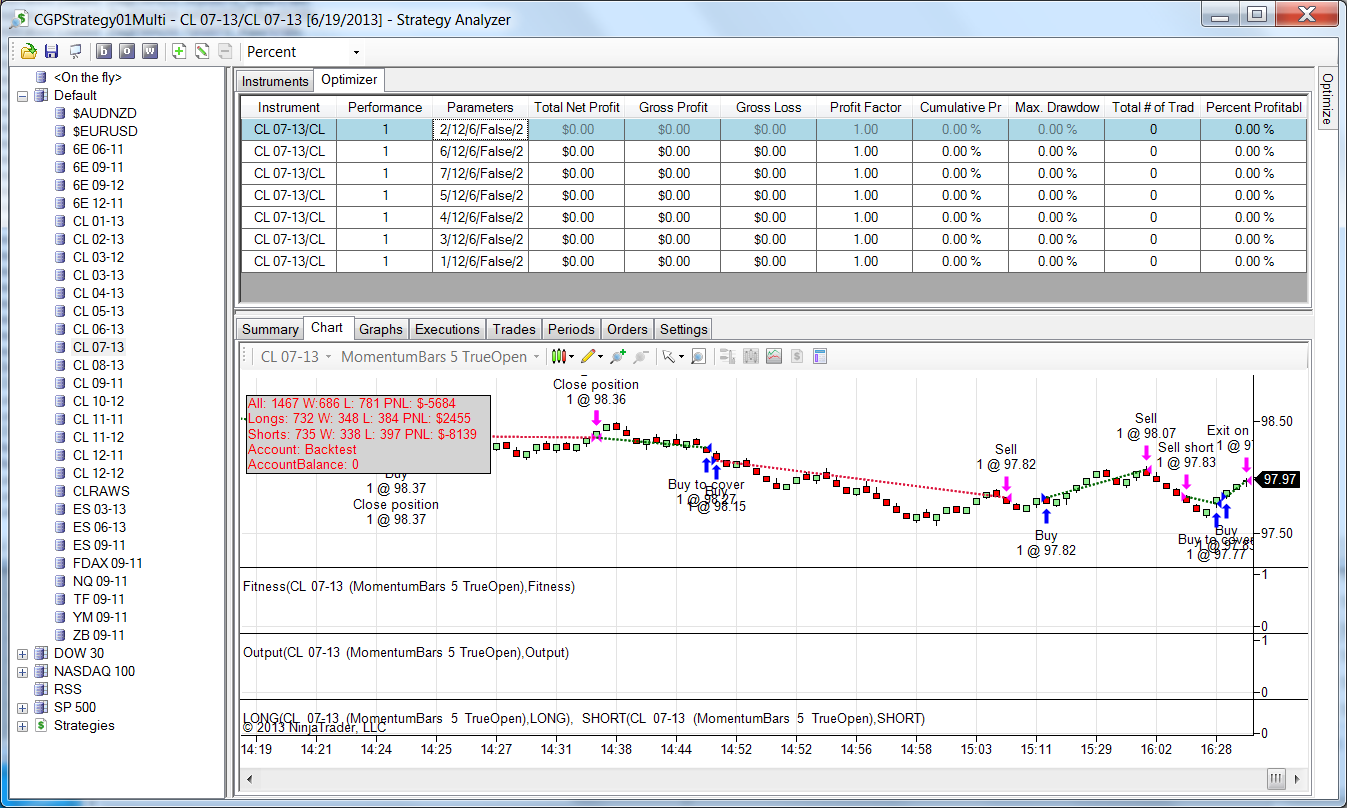The width and height of the screenshot is (1347, 808).
Task: Open the Executions tab
Action: pyautogui.click(x=447, y=329)
